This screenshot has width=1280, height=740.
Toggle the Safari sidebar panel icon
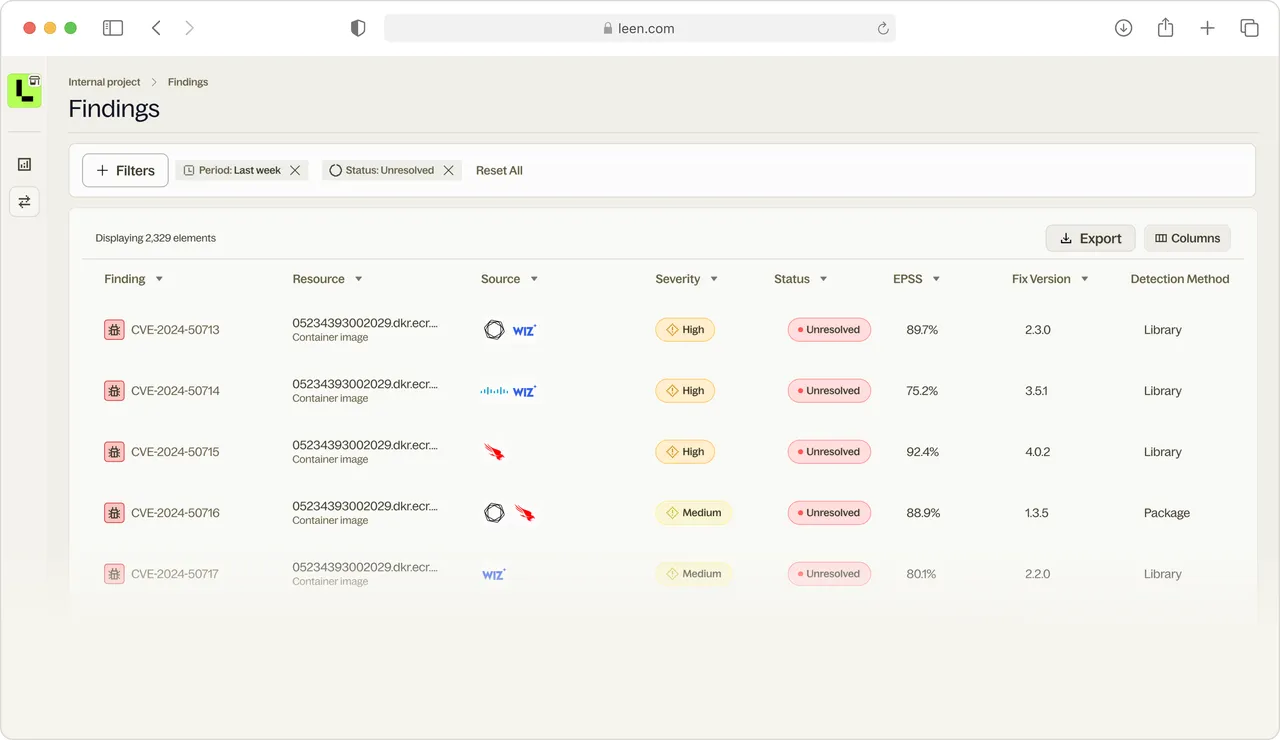(113, 28)
